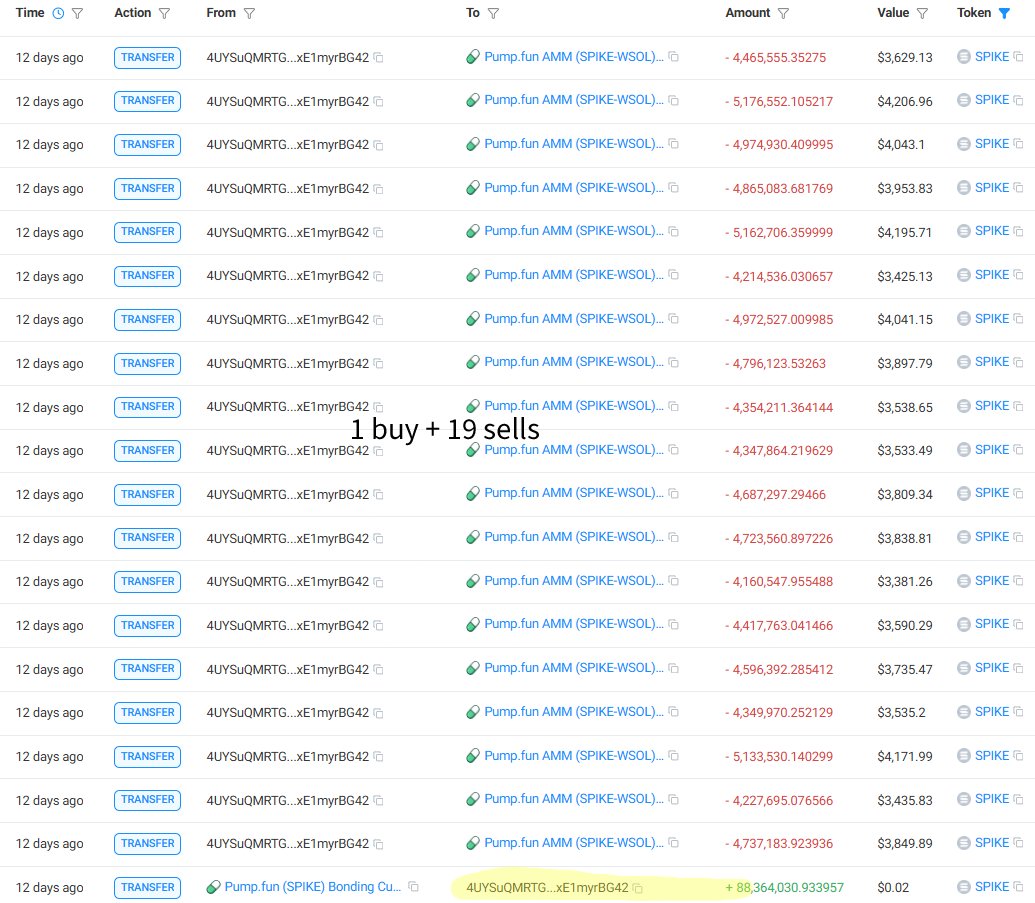
Task: Select value $3,381.26
Action: 904,582
